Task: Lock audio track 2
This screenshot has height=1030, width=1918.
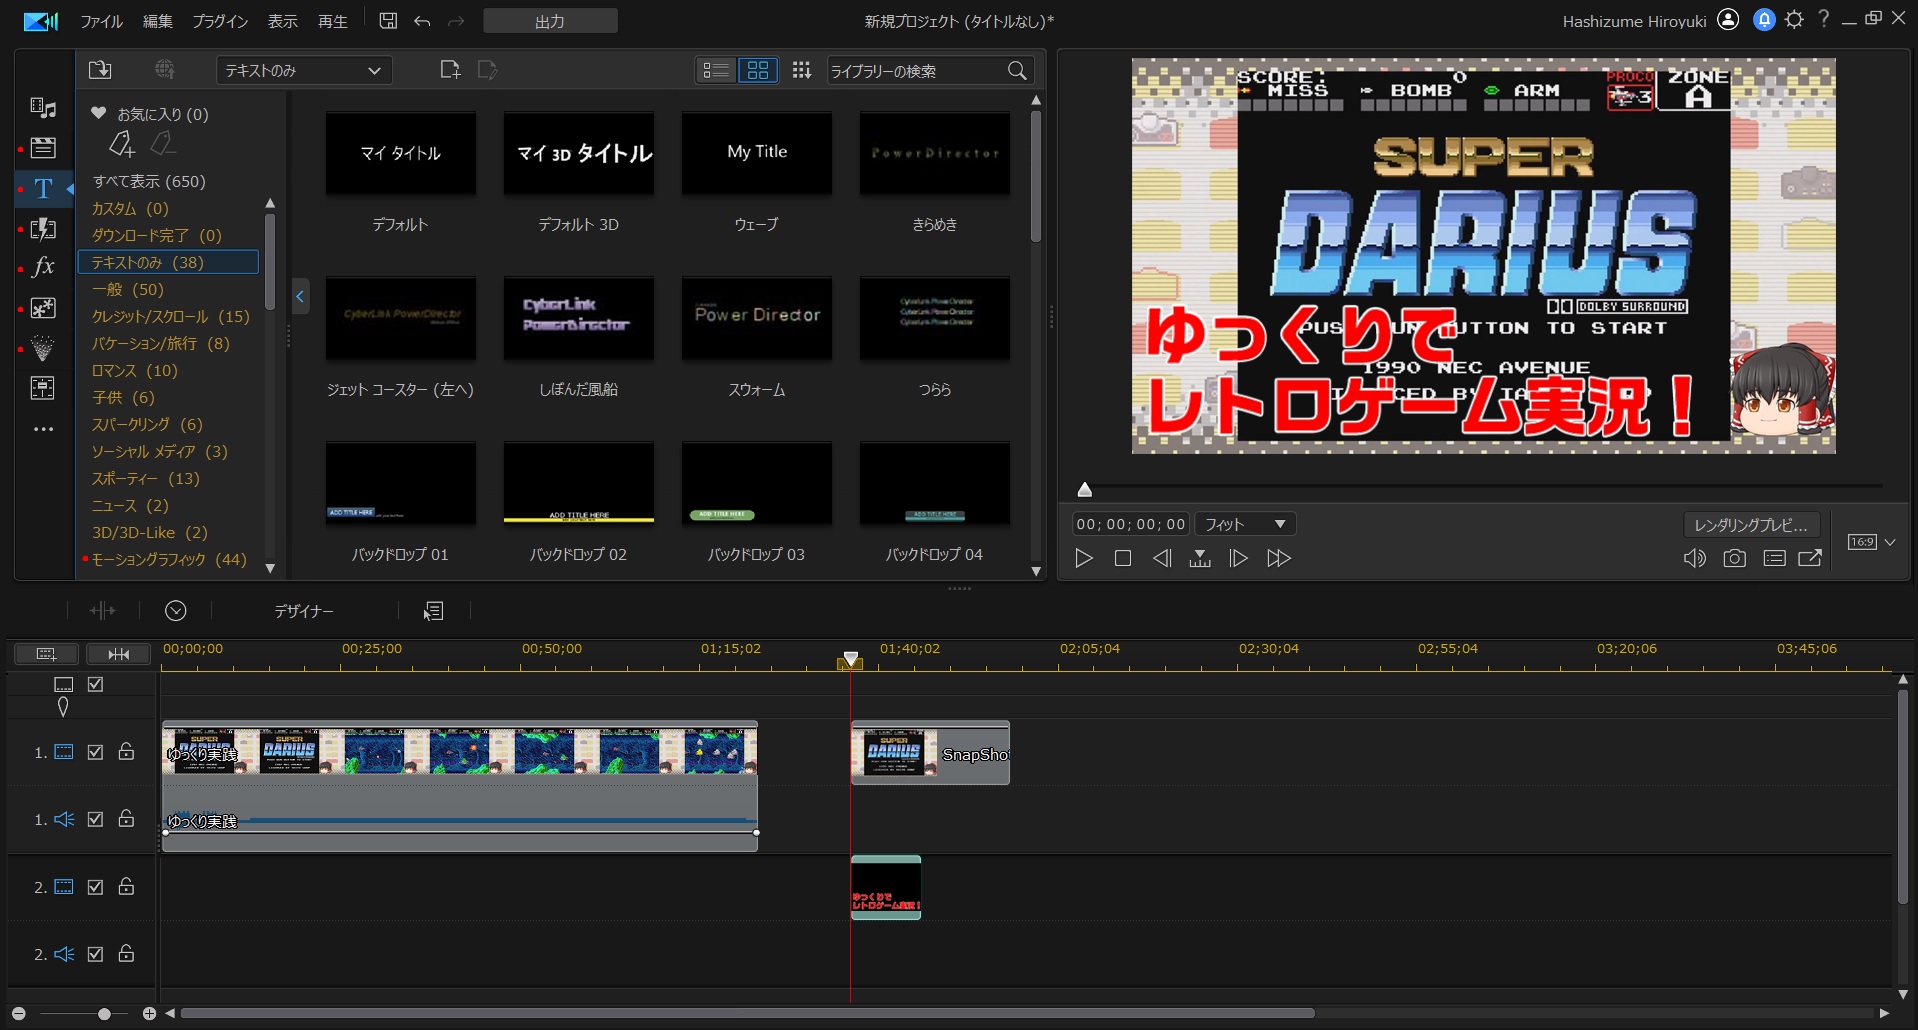Action: (x=127, y=953)
